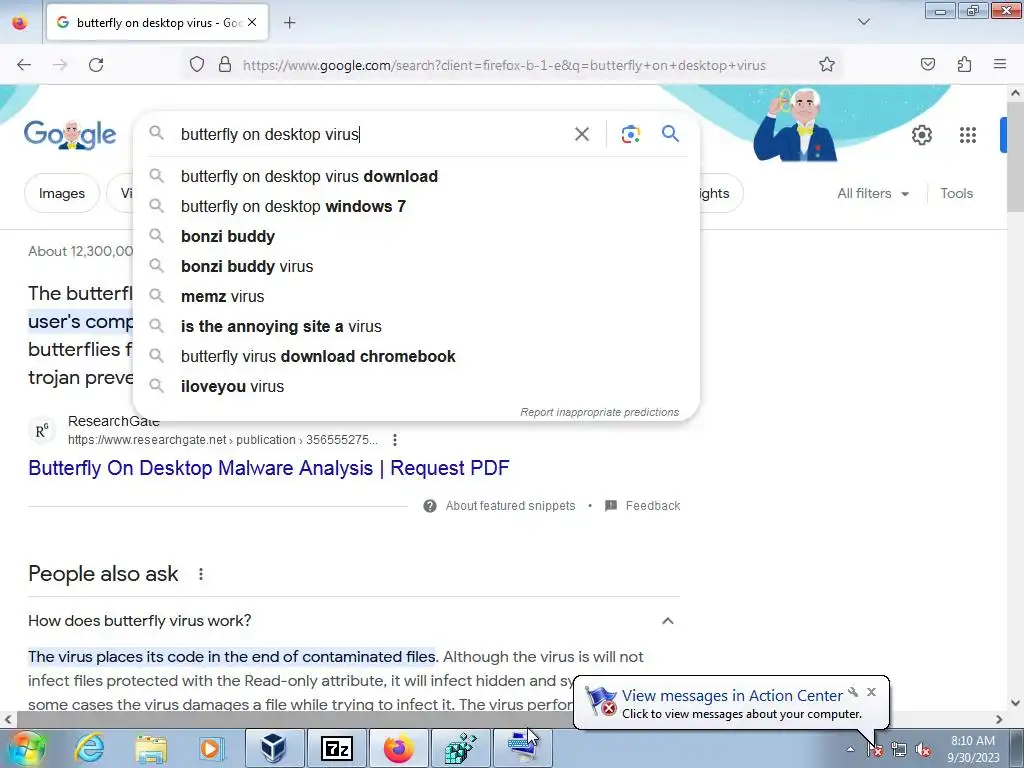This screenshot has height=768, width=1024.
Task: Open Windows Media Player from taskbar
Action: click(211, 748)
